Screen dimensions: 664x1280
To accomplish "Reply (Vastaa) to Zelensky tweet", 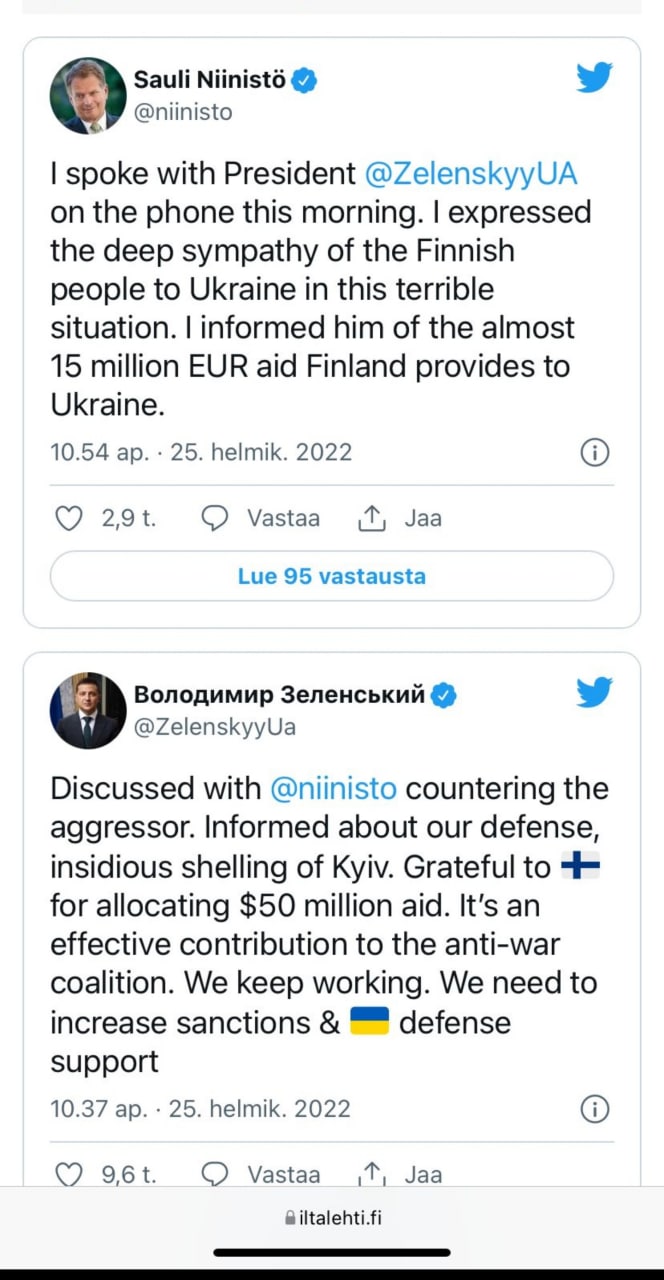I will (x=262, y=1174).
